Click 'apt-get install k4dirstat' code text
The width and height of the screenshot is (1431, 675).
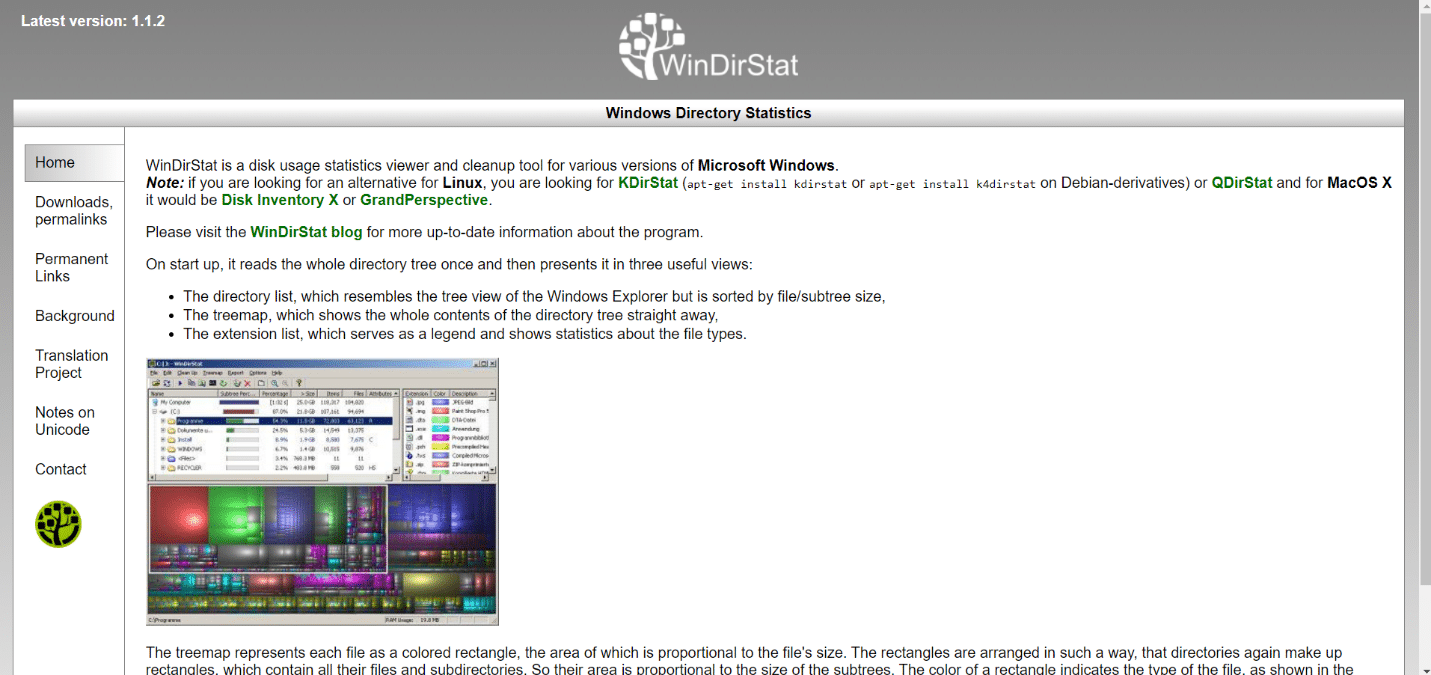click(x=952, y=184)
